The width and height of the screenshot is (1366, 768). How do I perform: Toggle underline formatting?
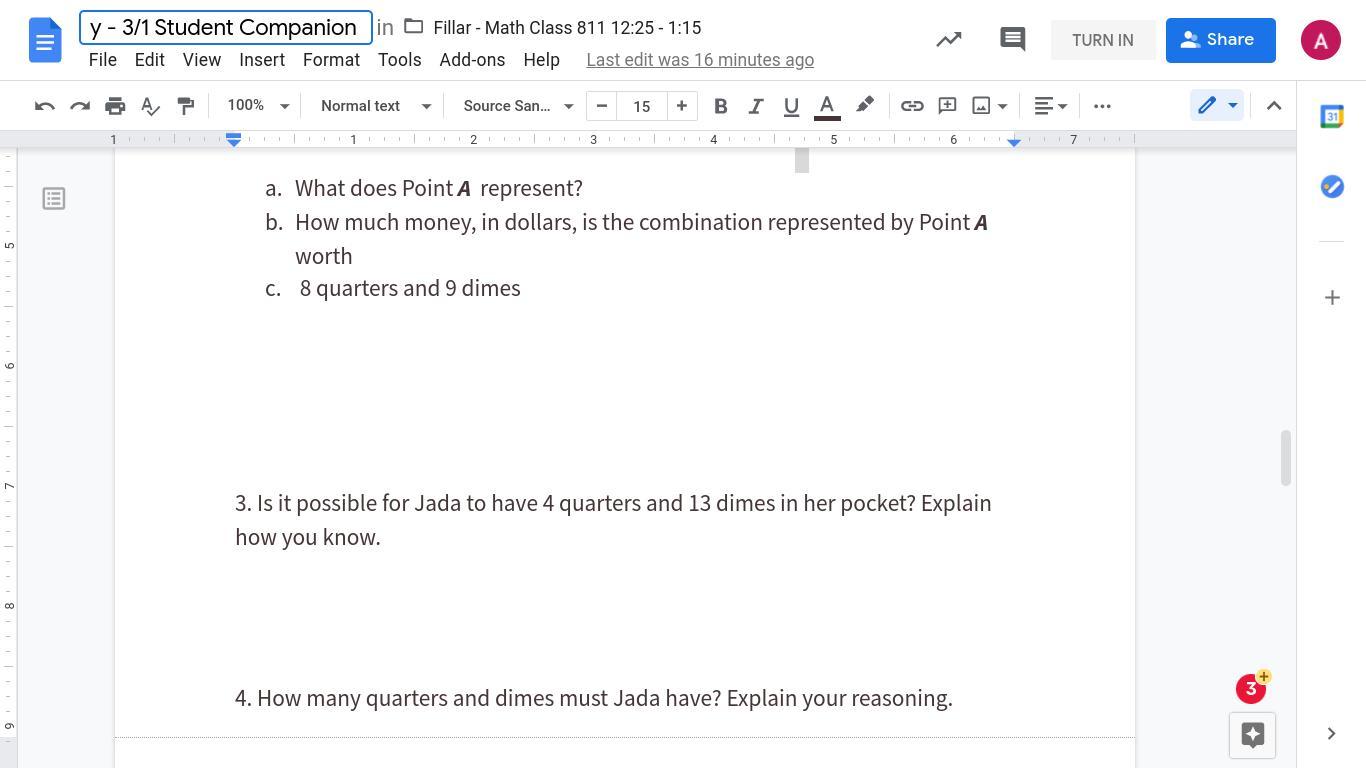click(x=791, y=106)
